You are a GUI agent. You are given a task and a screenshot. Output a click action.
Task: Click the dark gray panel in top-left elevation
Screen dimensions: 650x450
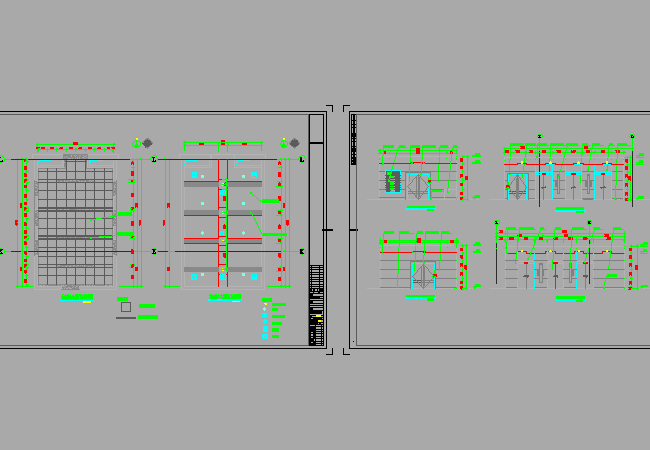(x=393, y=182)
